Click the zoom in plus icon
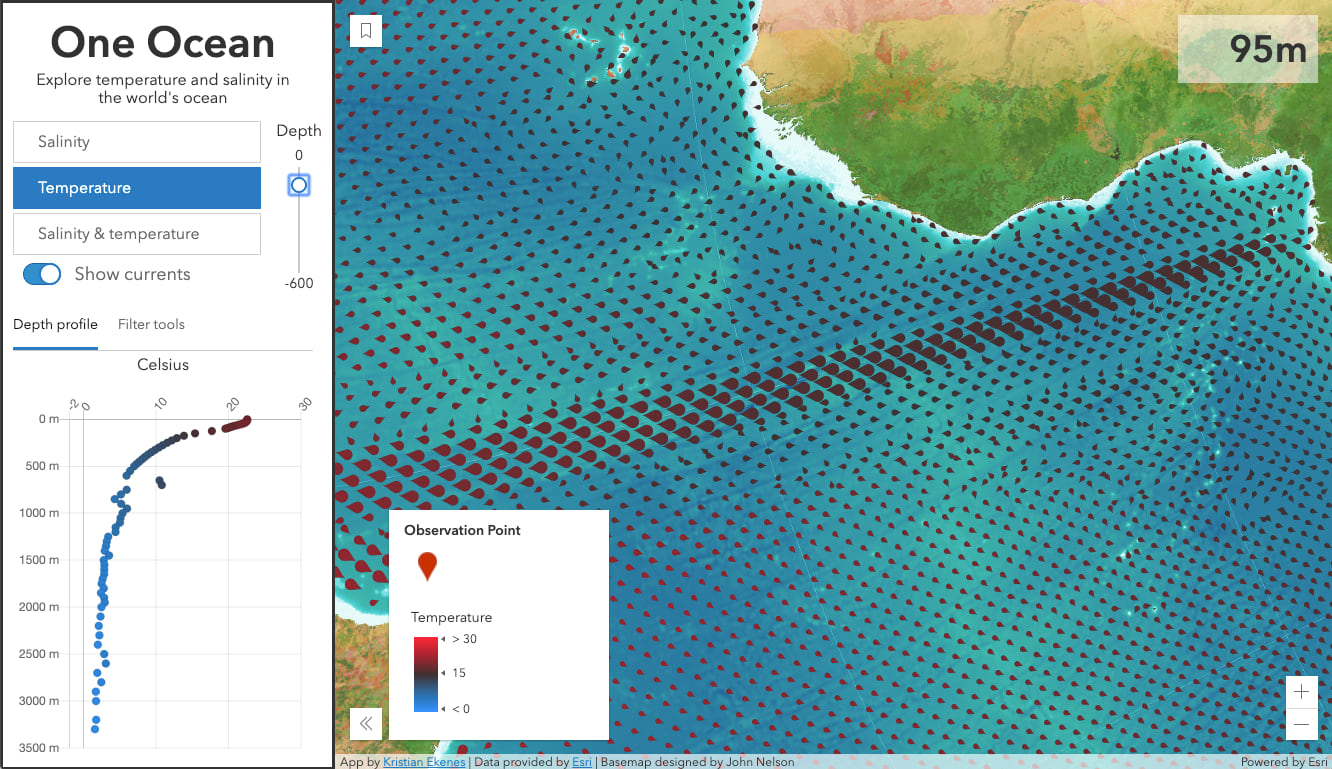 (1301, 691)
